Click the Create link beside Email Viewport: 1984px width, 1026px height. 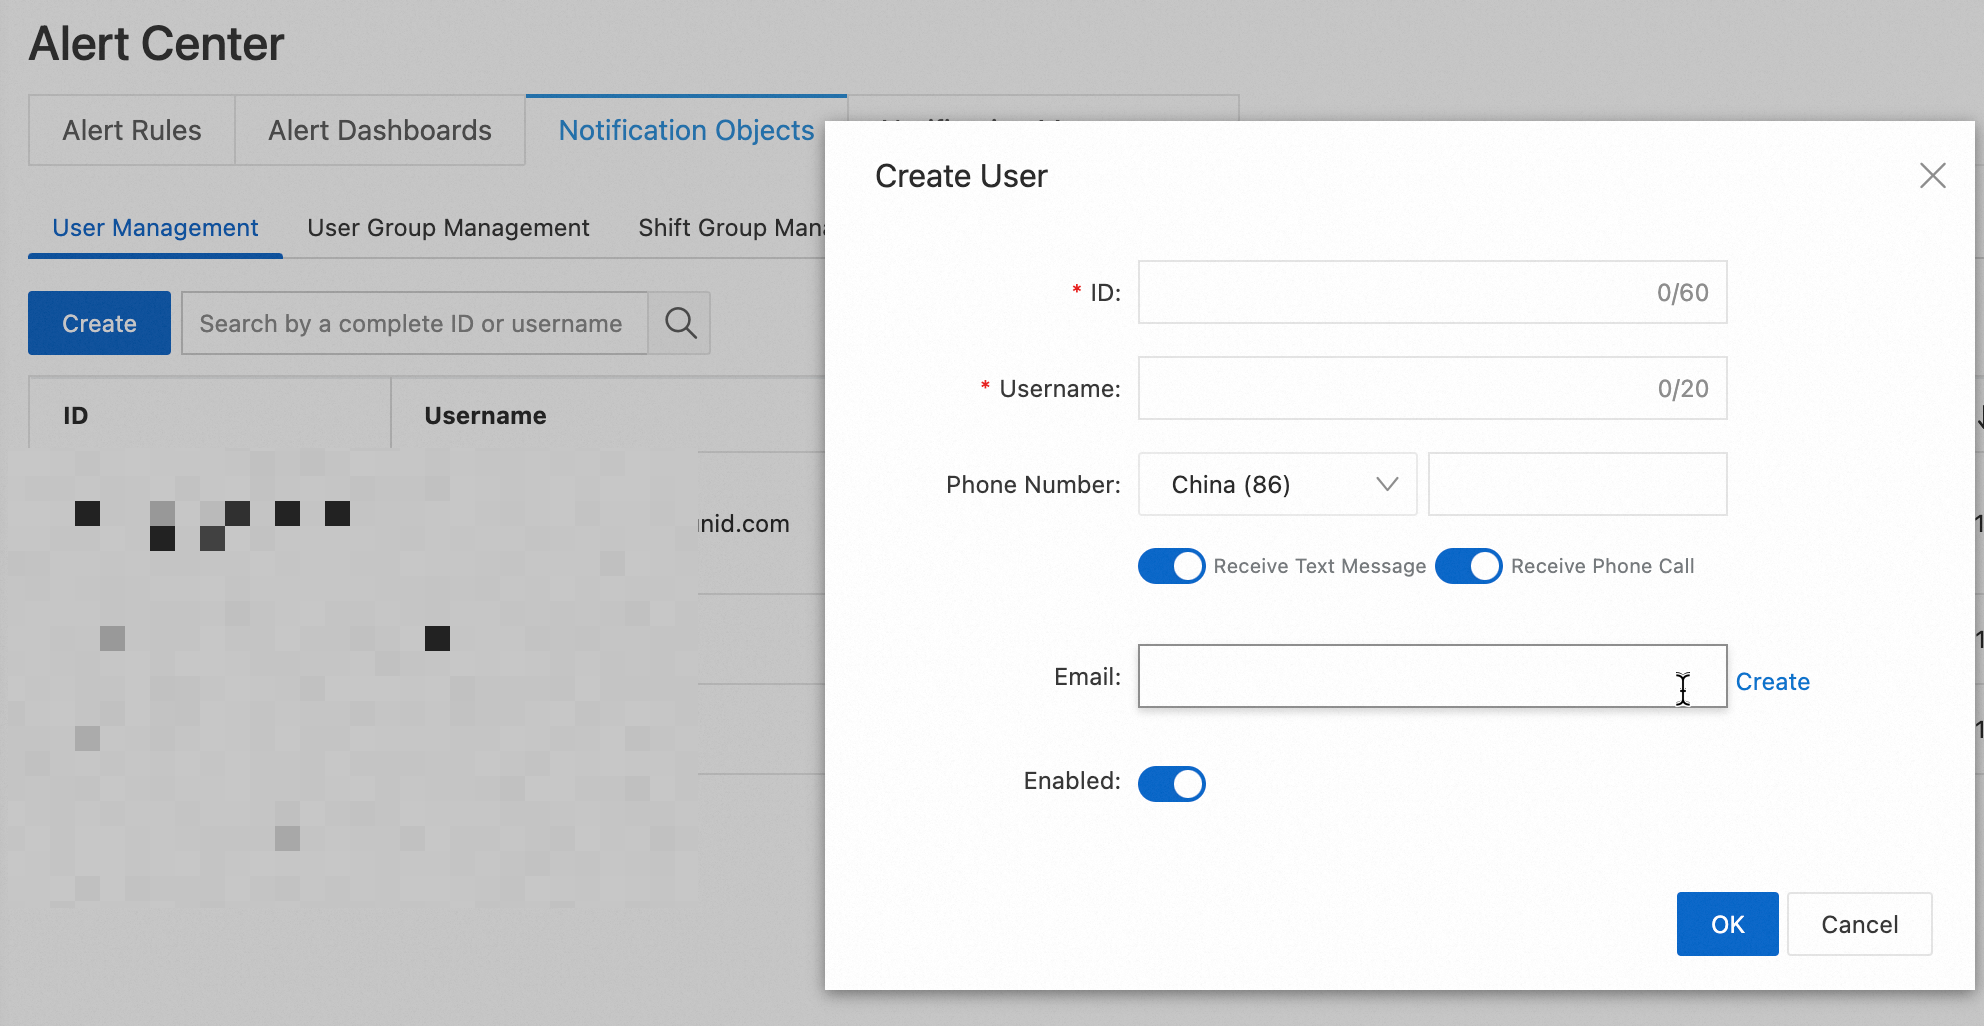[1772, 681]
